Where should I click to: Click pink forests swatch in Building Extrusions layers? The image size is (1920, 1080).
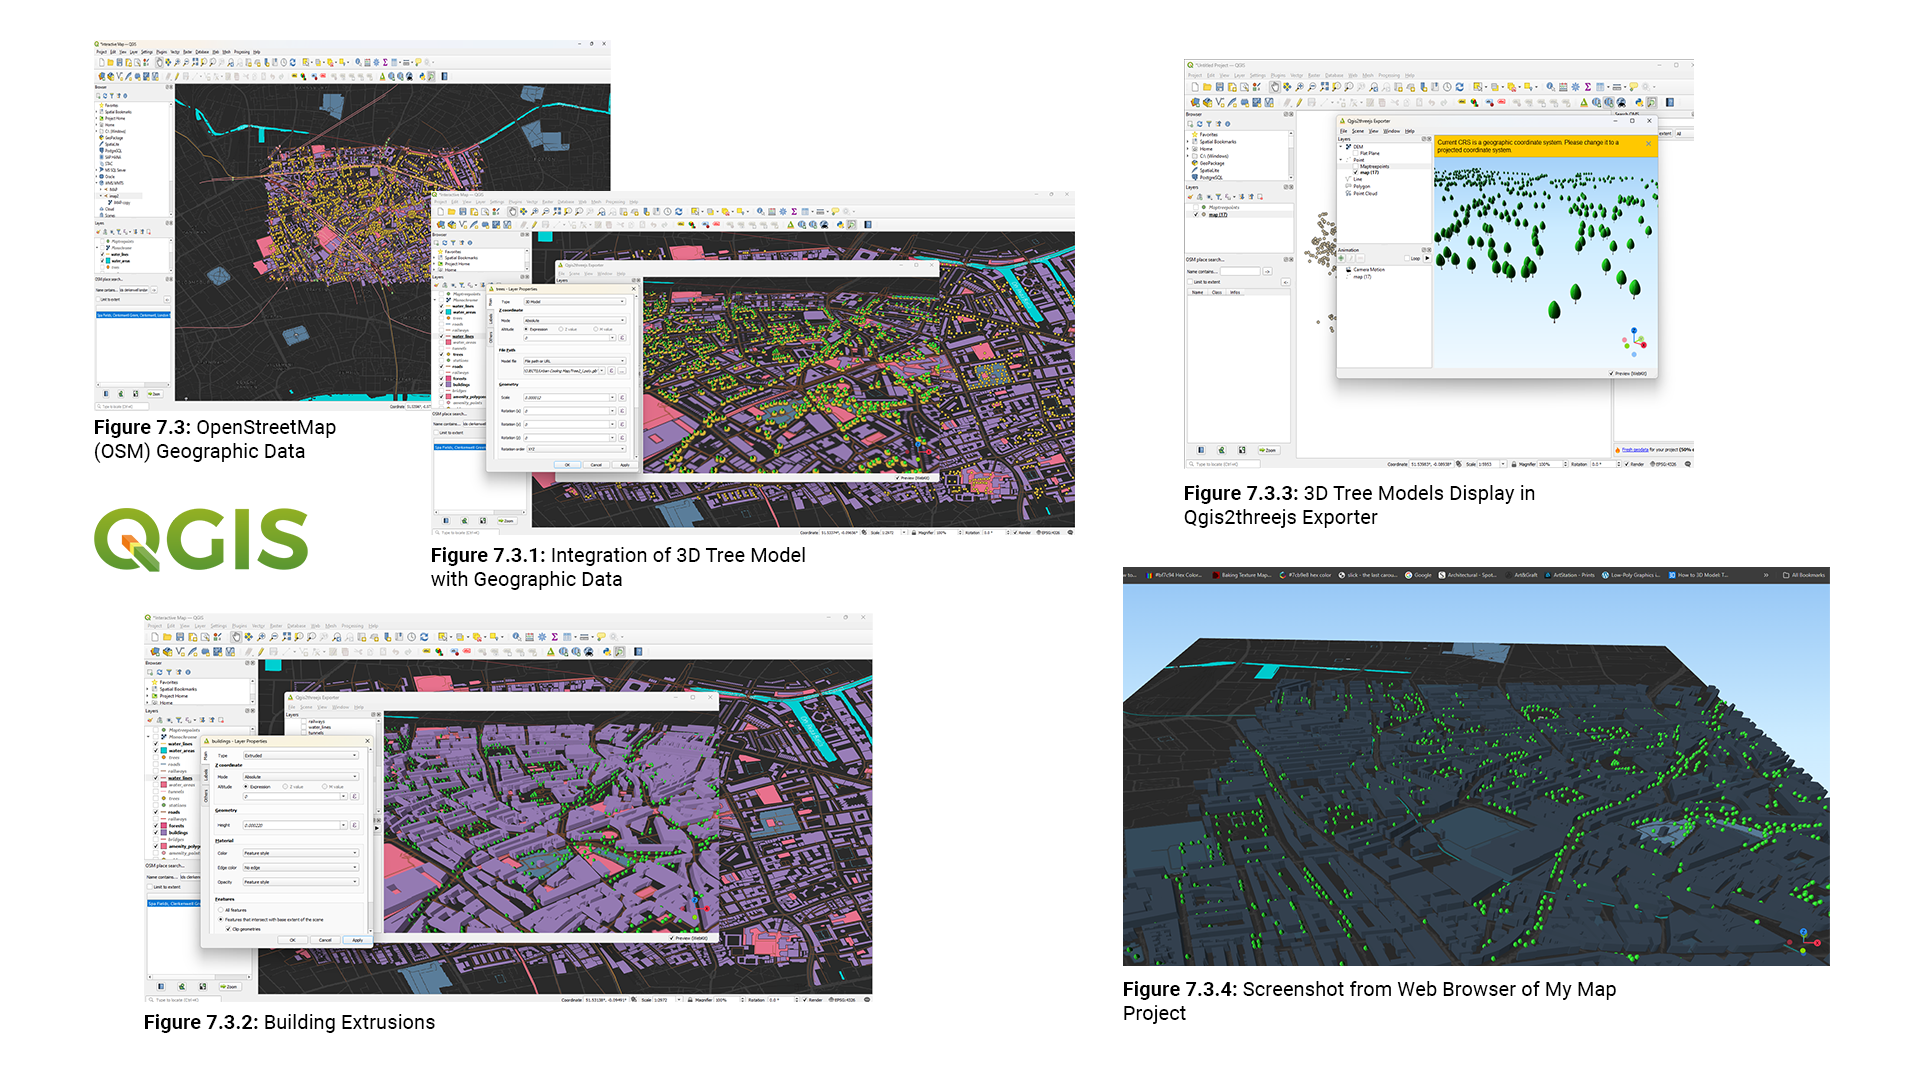tap(164, 825)
